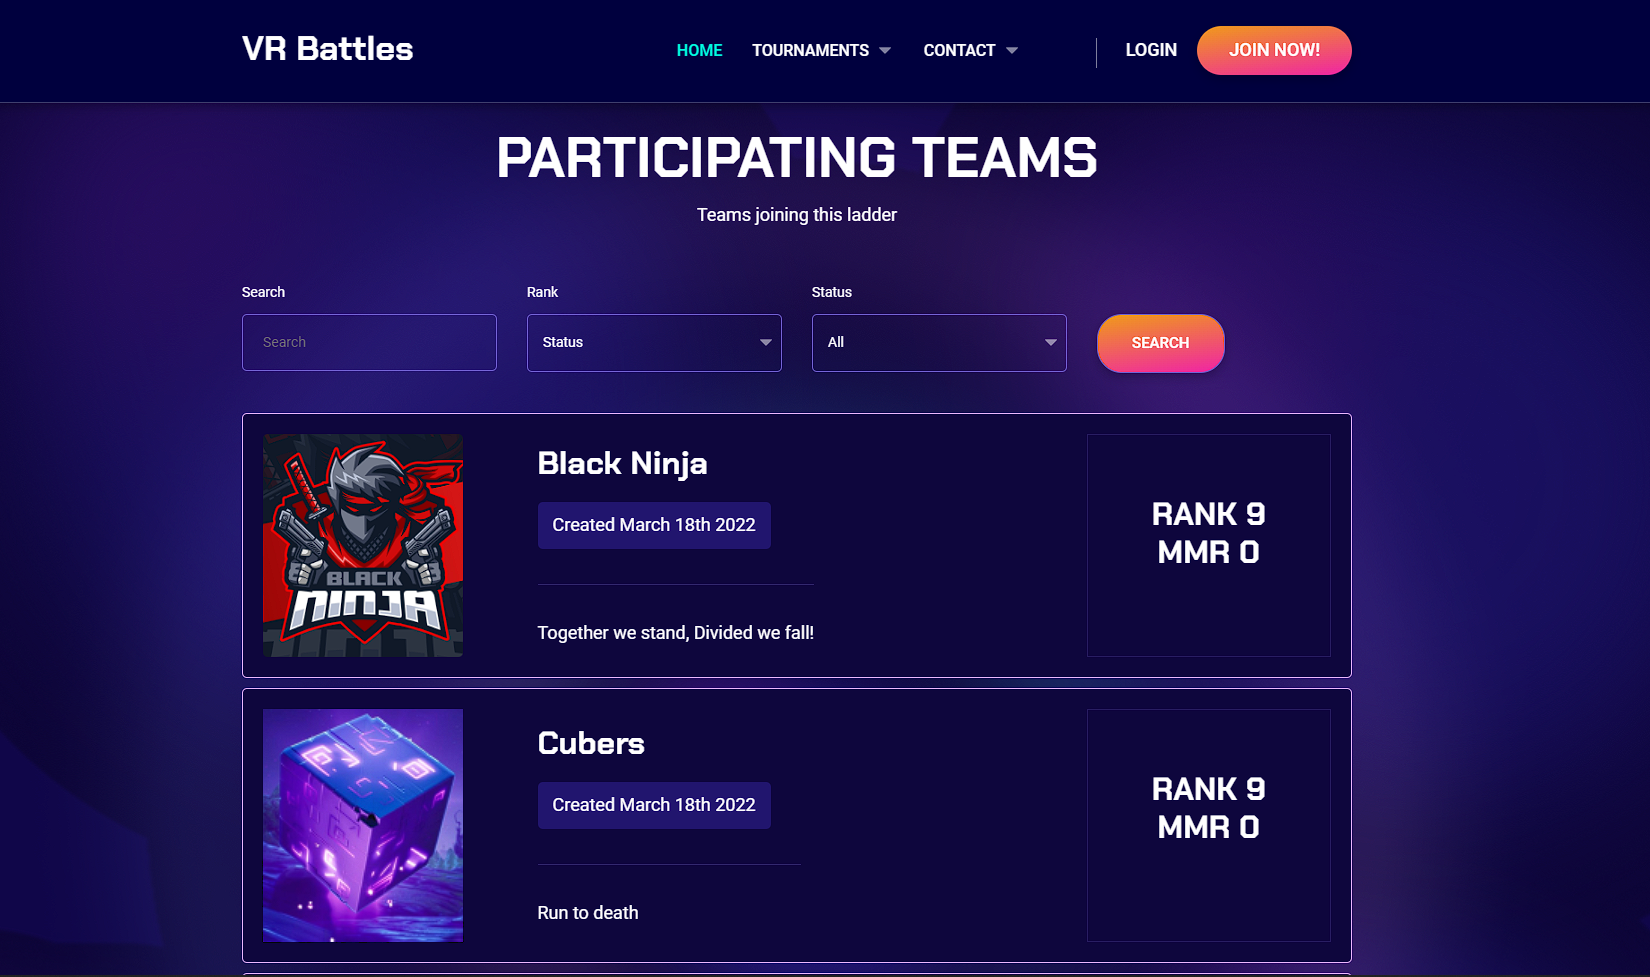Go to the HOME nav item
Screen dimensions: 1650x977
699,50
